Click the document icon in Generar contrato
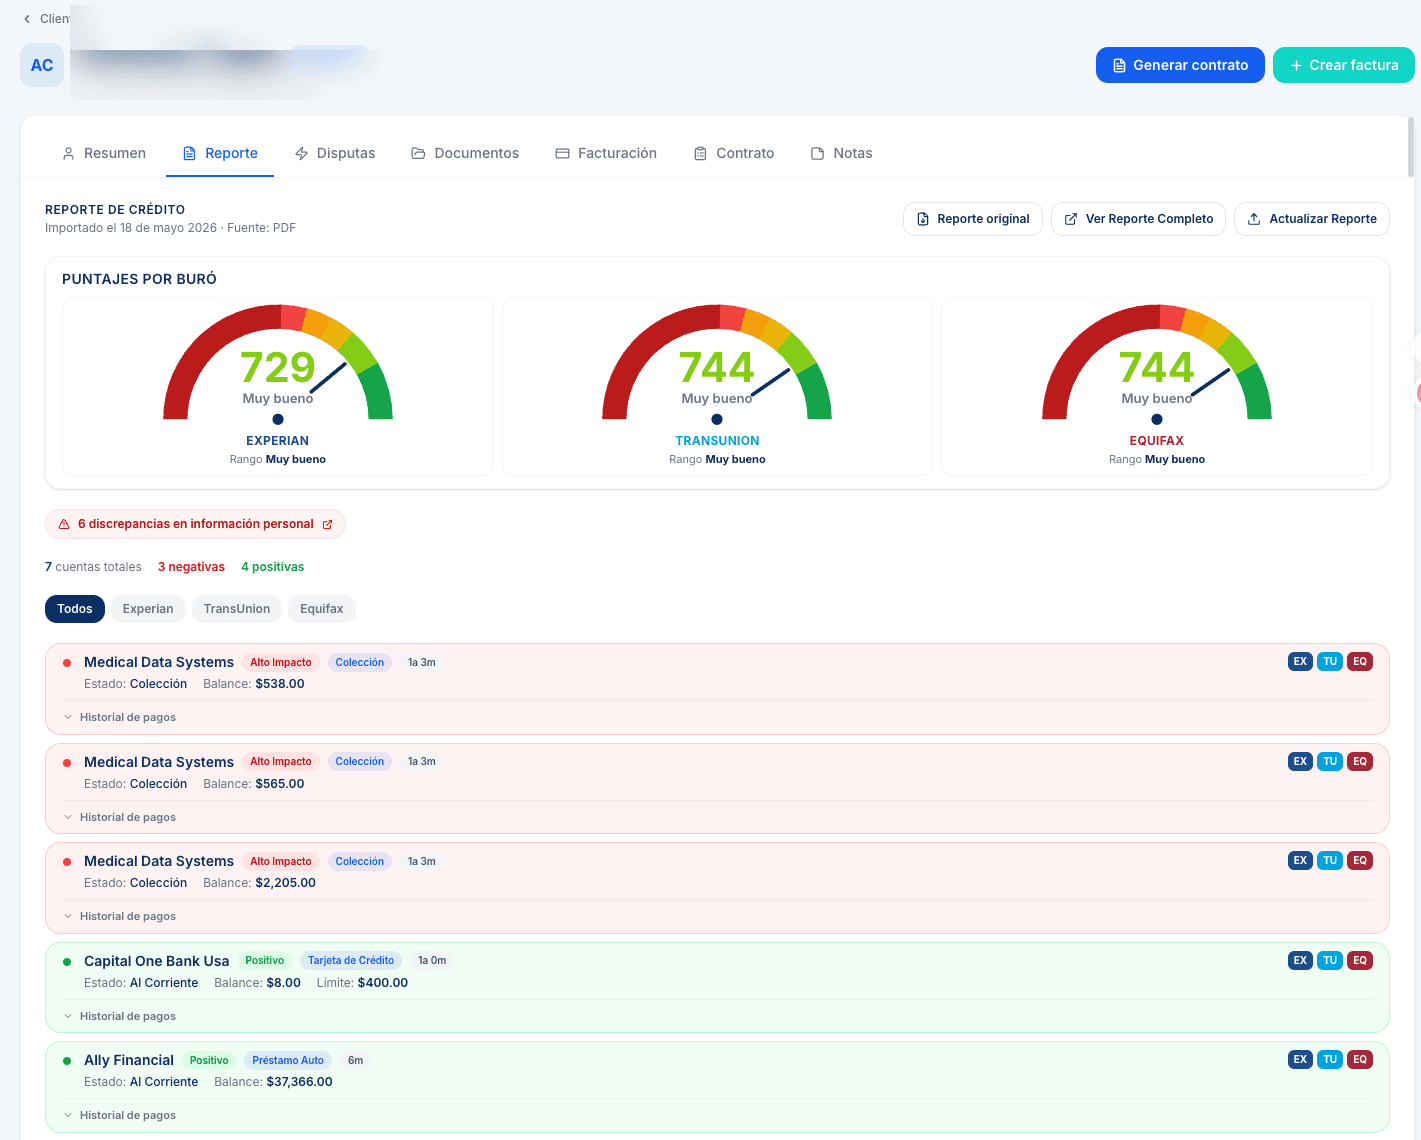The image size is (1421, 1140). click(x=1120, y=65)
